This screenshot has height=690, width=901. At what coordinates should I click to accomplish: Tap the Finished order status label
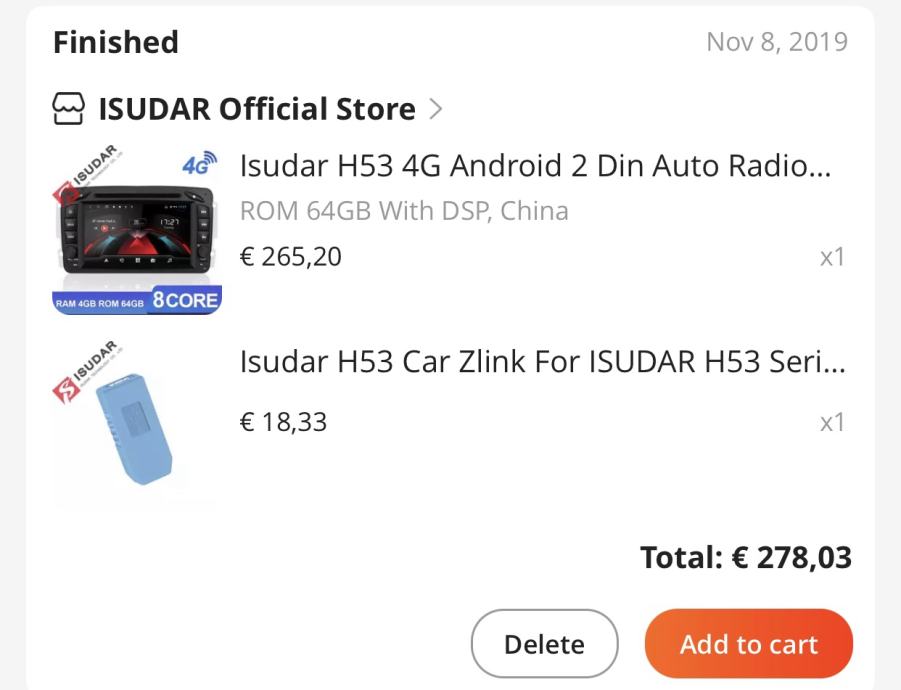click(115, 42)
